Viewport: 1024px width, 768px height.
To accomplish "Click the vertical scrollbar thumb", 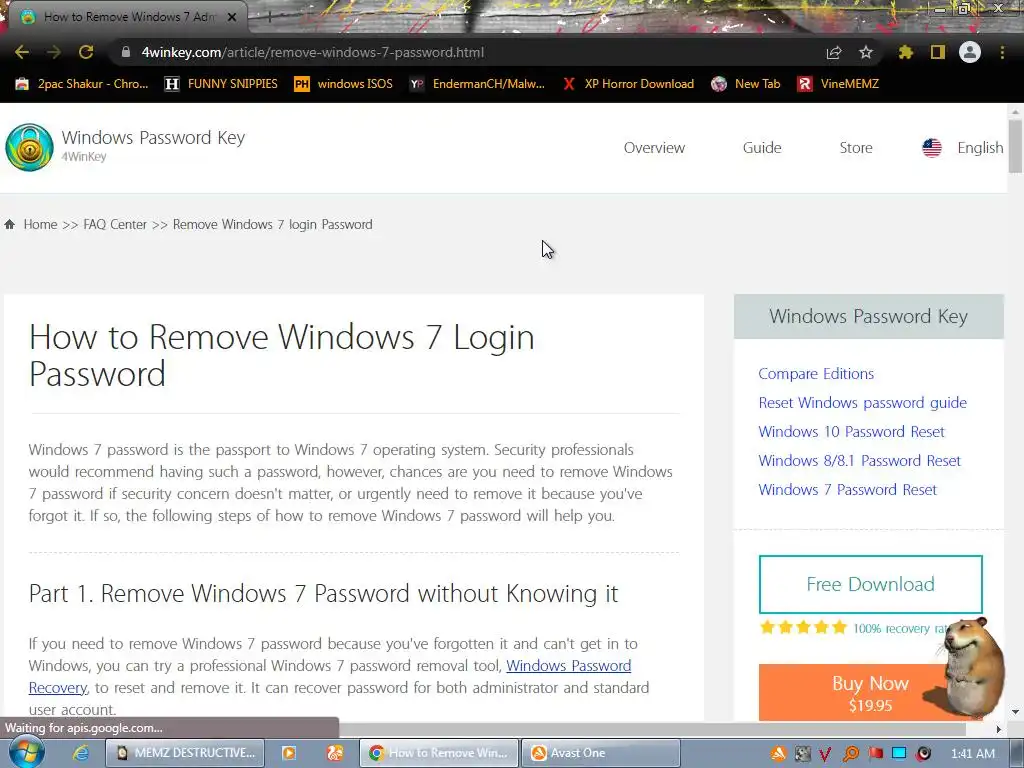I will pyautogui.click(x=1015, y=145).
